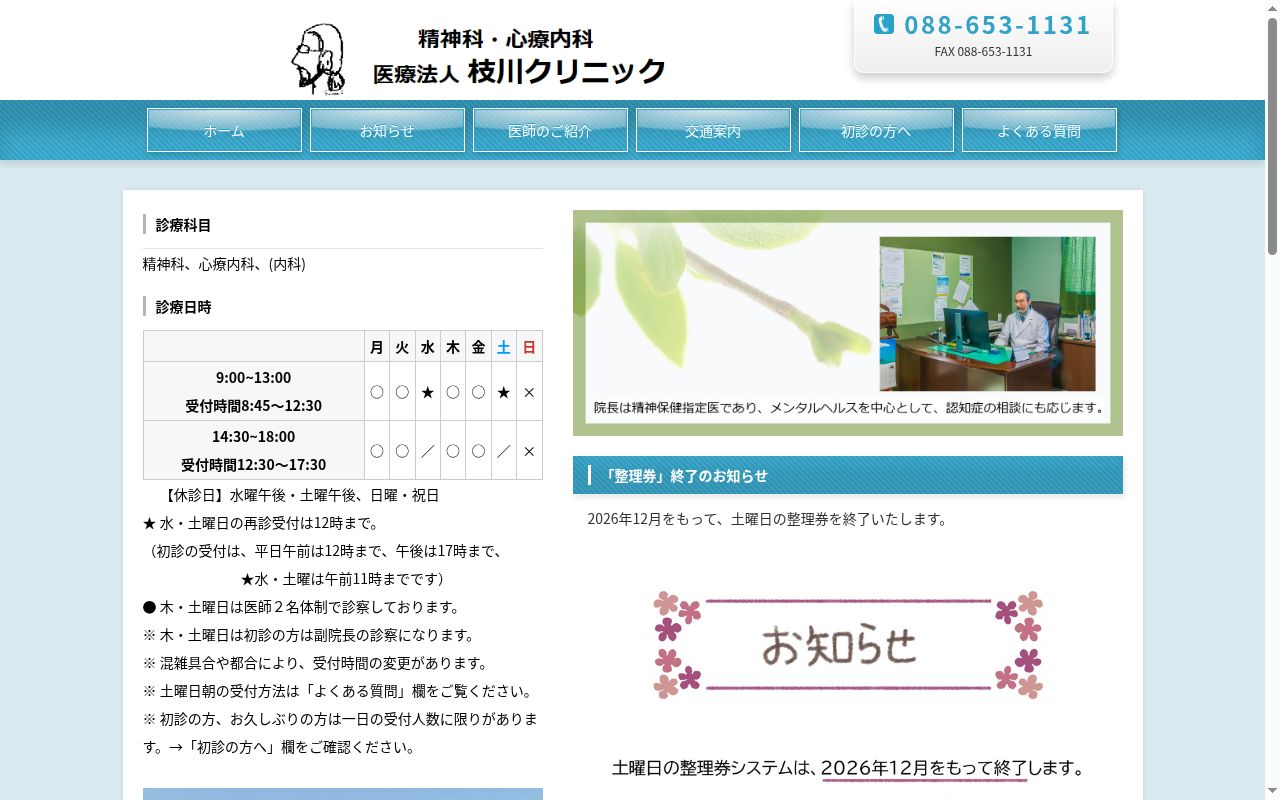Click the phone icon beside 088-653-1131
The height and width of the screenshot is (800, 1280).
(884, 24)
